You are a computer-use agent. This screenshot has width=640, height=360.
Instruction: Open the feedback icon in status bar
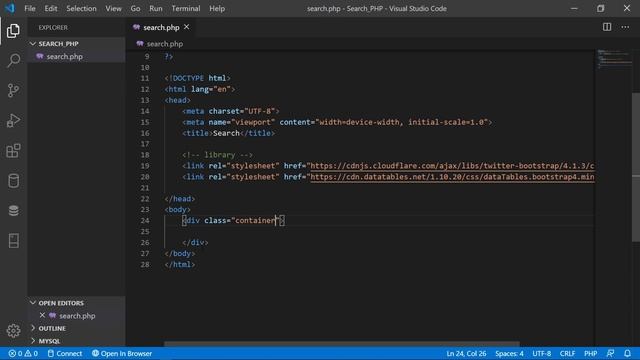pos(610,353)
